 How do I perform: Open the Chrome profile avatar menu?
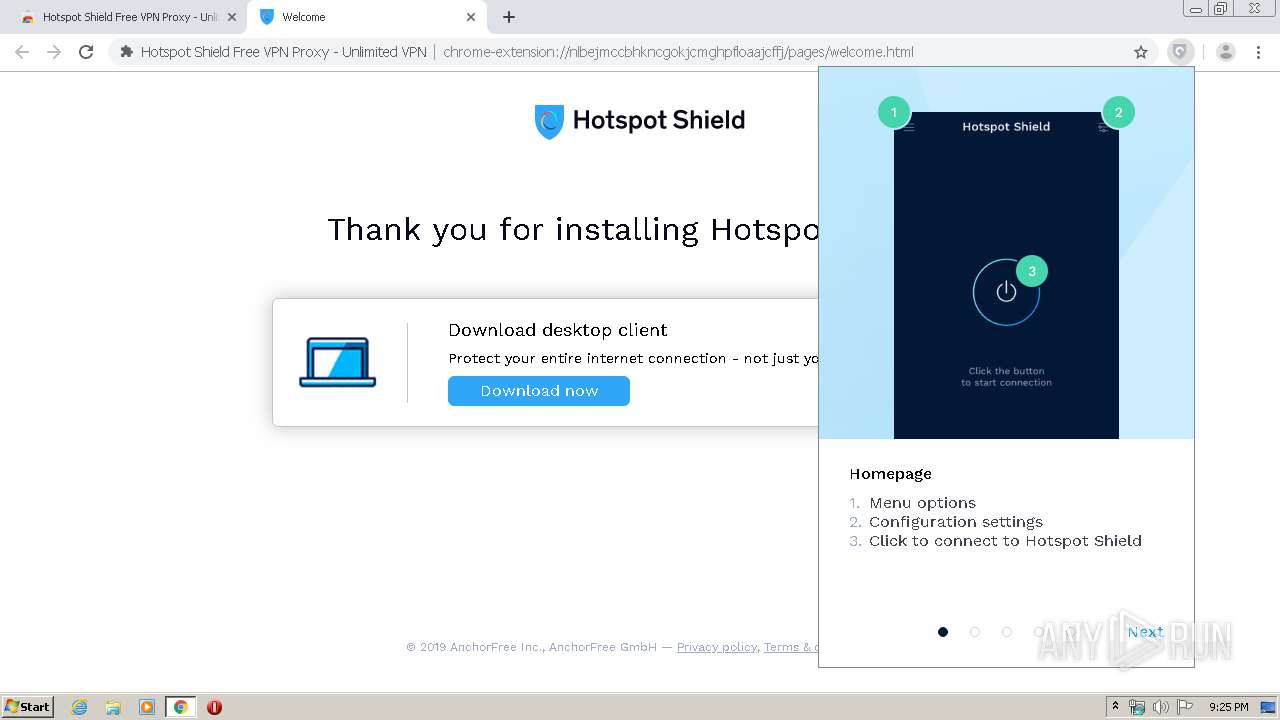point(1226,52)
